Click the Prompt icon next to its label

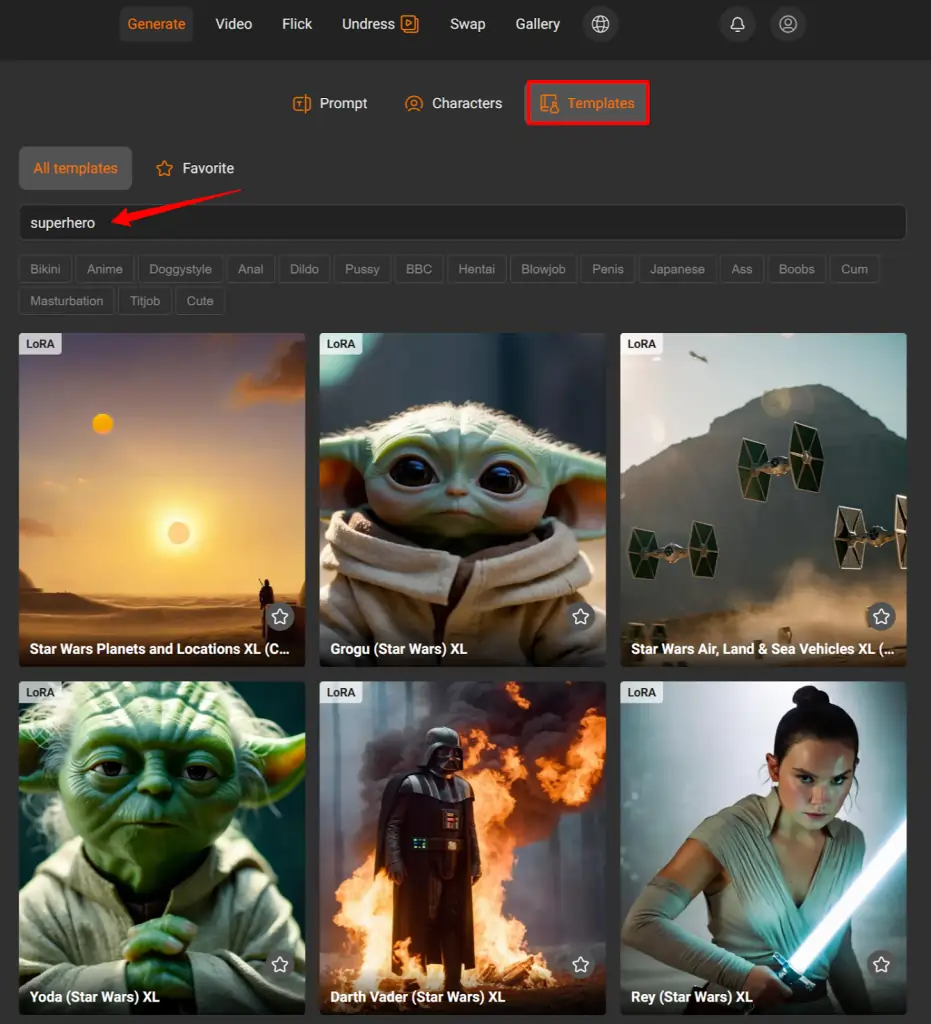click(301, 103)
